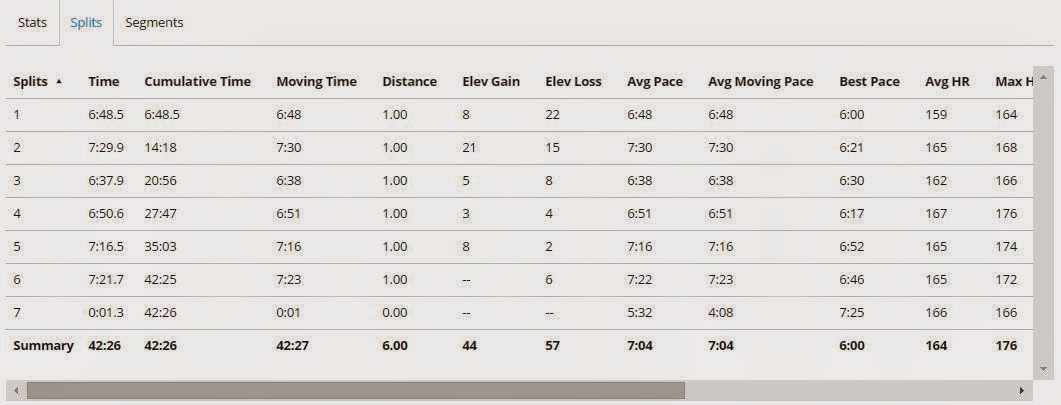Sort by Avg Pace column

click(655, 82)
